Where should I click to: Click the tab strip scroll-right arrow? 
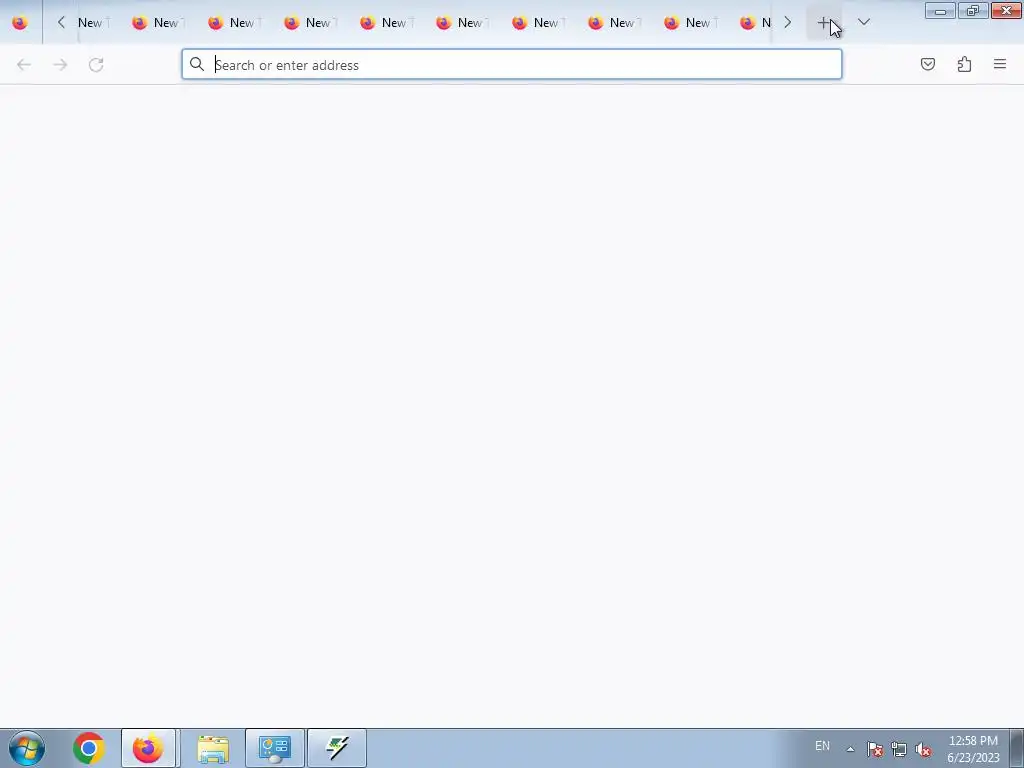coord(788,23)
